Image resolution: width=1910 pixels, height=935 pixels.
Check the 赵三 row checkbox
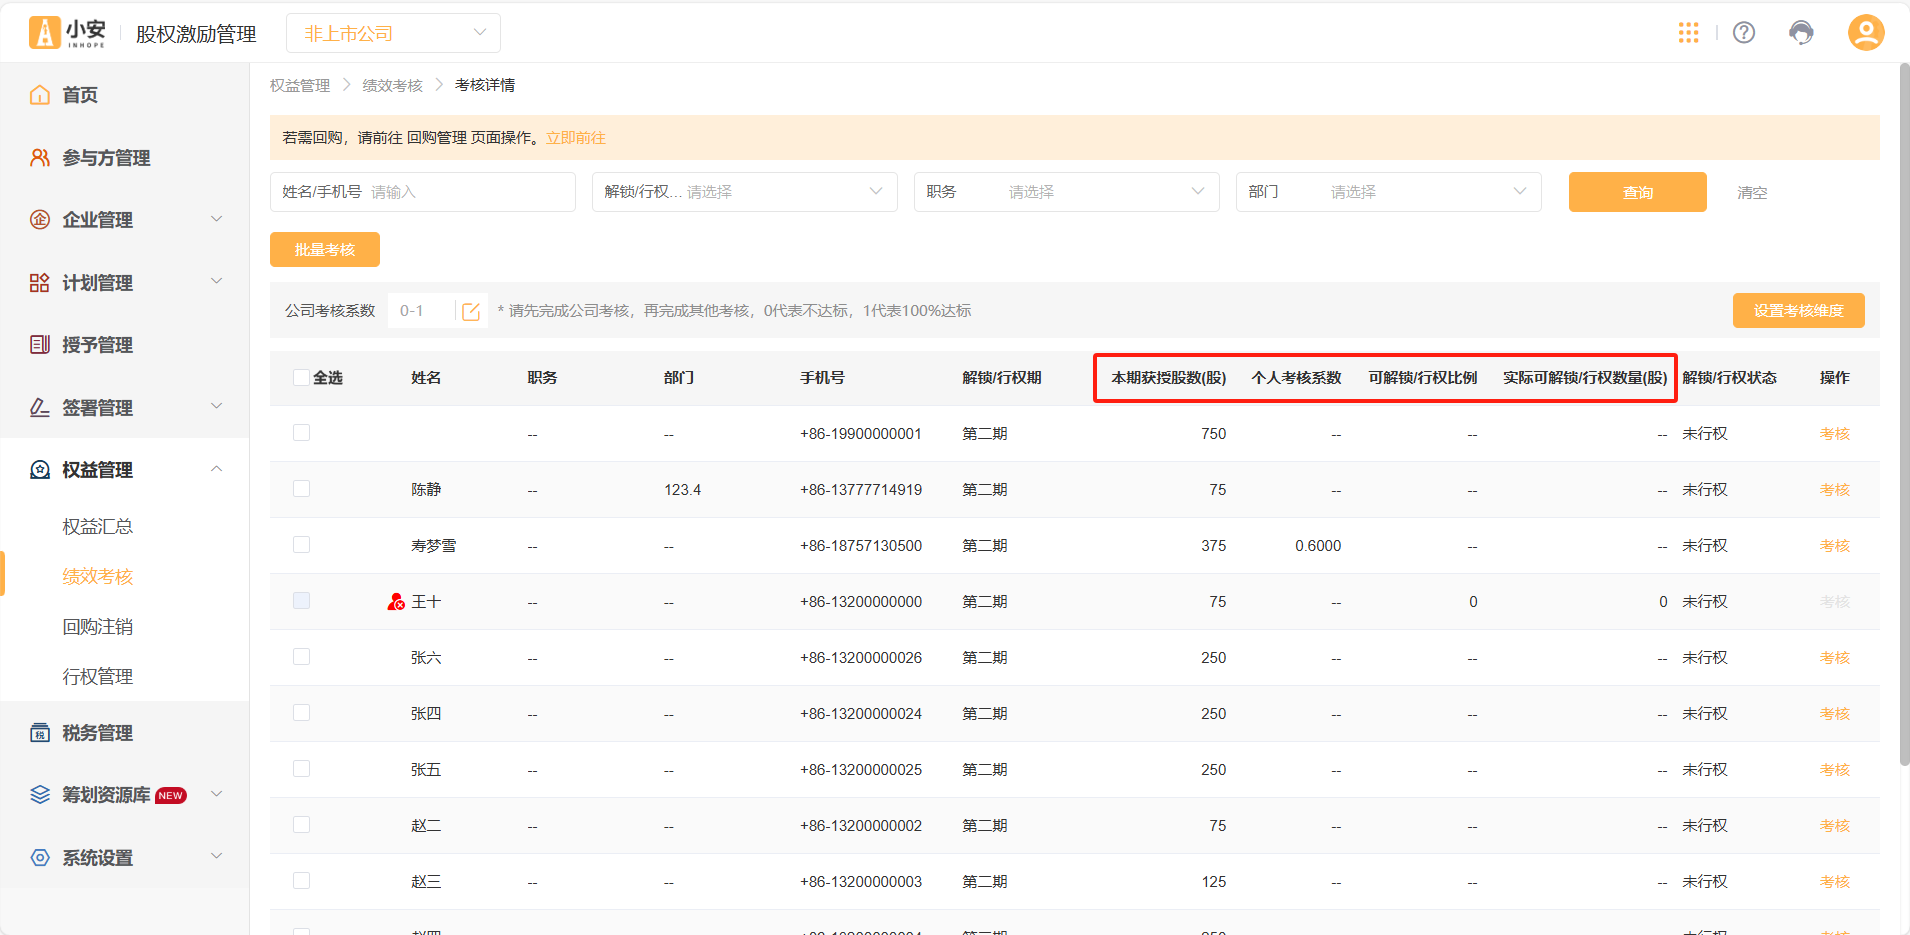tap(301, 881)
